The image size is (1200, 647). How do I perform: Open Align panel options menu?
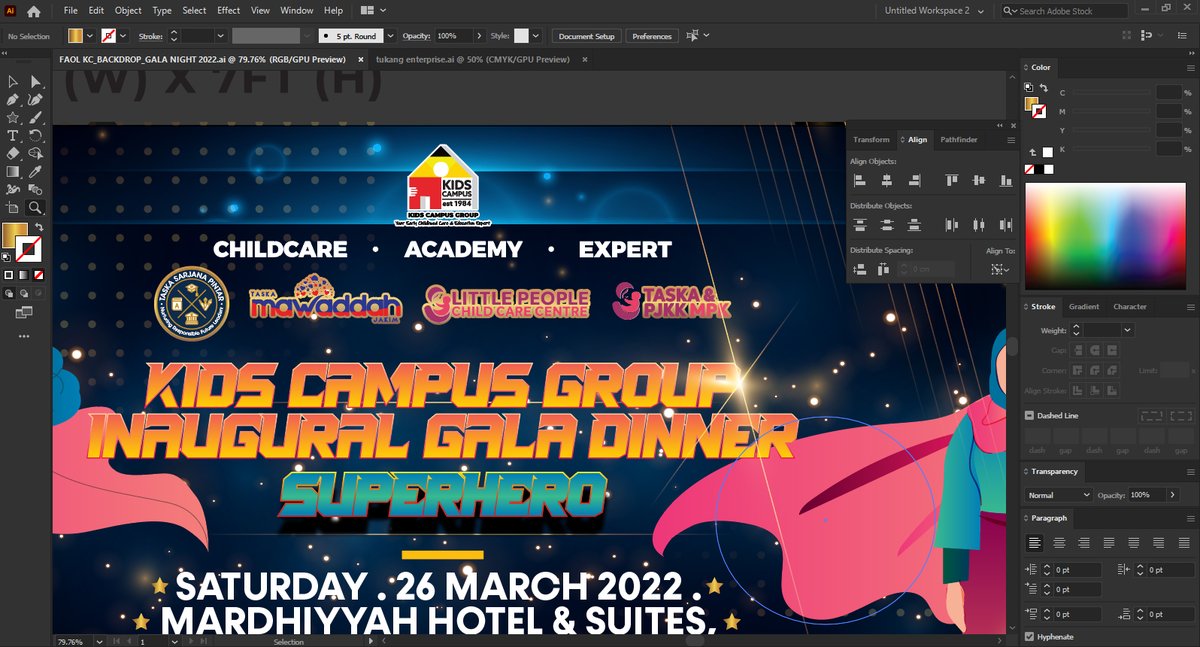click(1010, 140)
